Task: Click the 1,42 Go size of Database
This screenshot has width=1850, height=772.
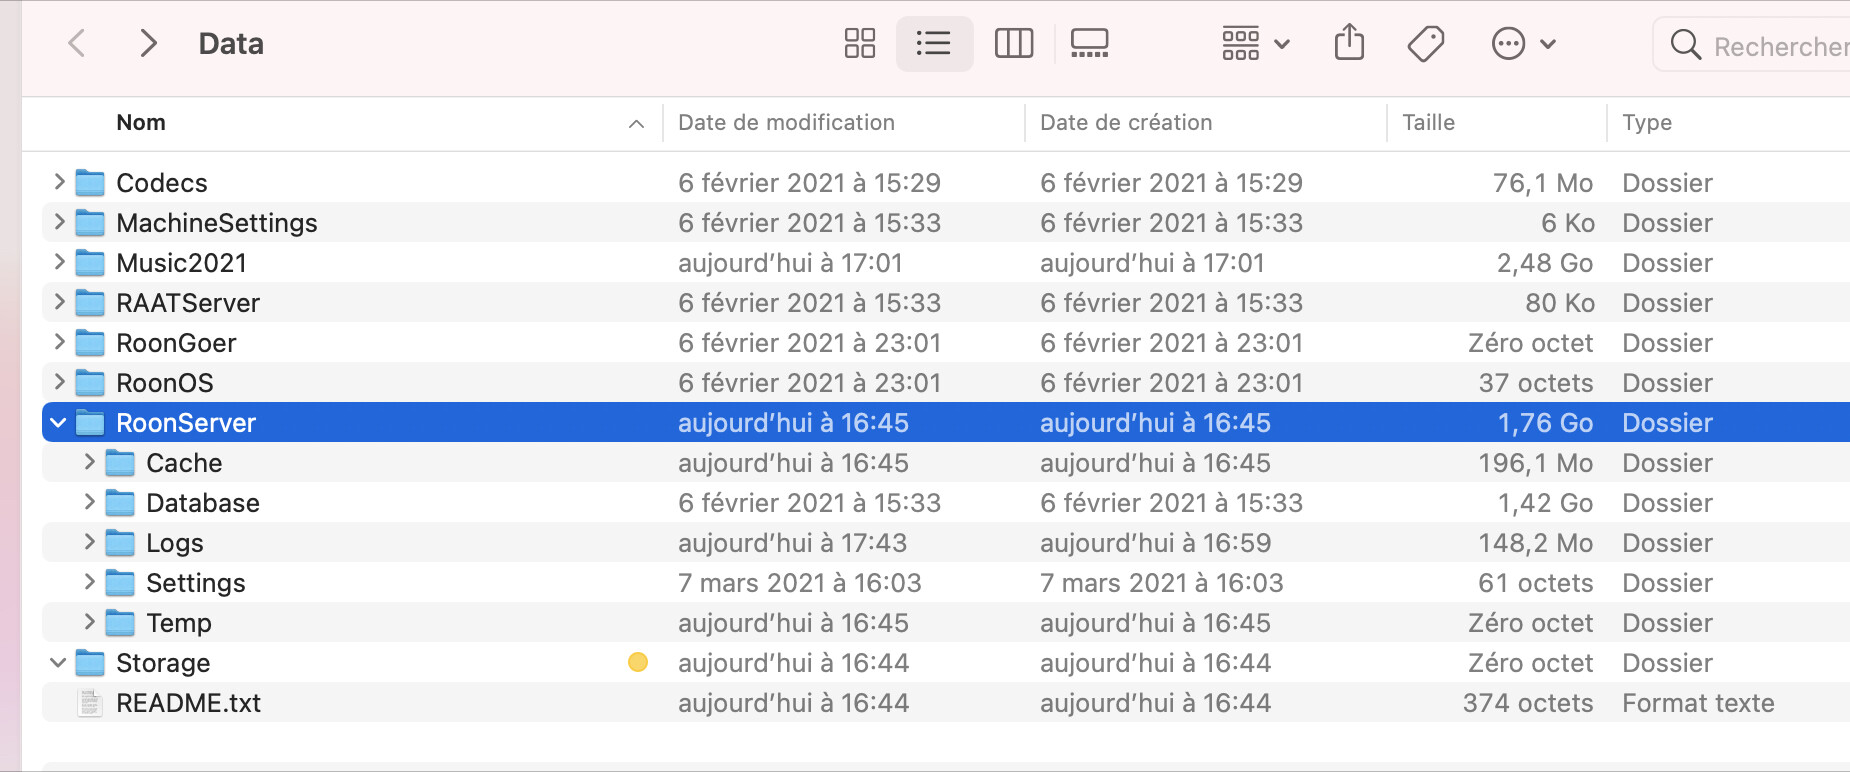Action: [x=1545, y=503]
